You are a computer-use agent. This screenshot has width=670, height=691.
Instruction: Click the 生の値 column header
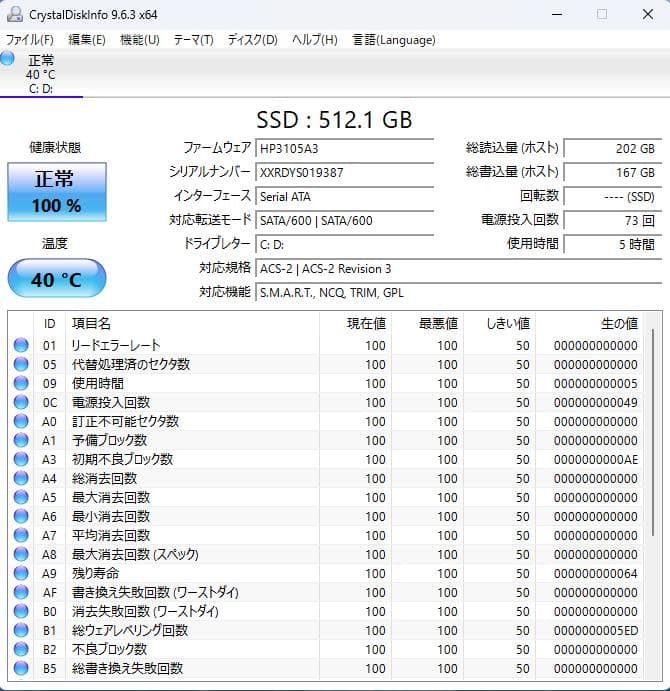coord(588,323)
